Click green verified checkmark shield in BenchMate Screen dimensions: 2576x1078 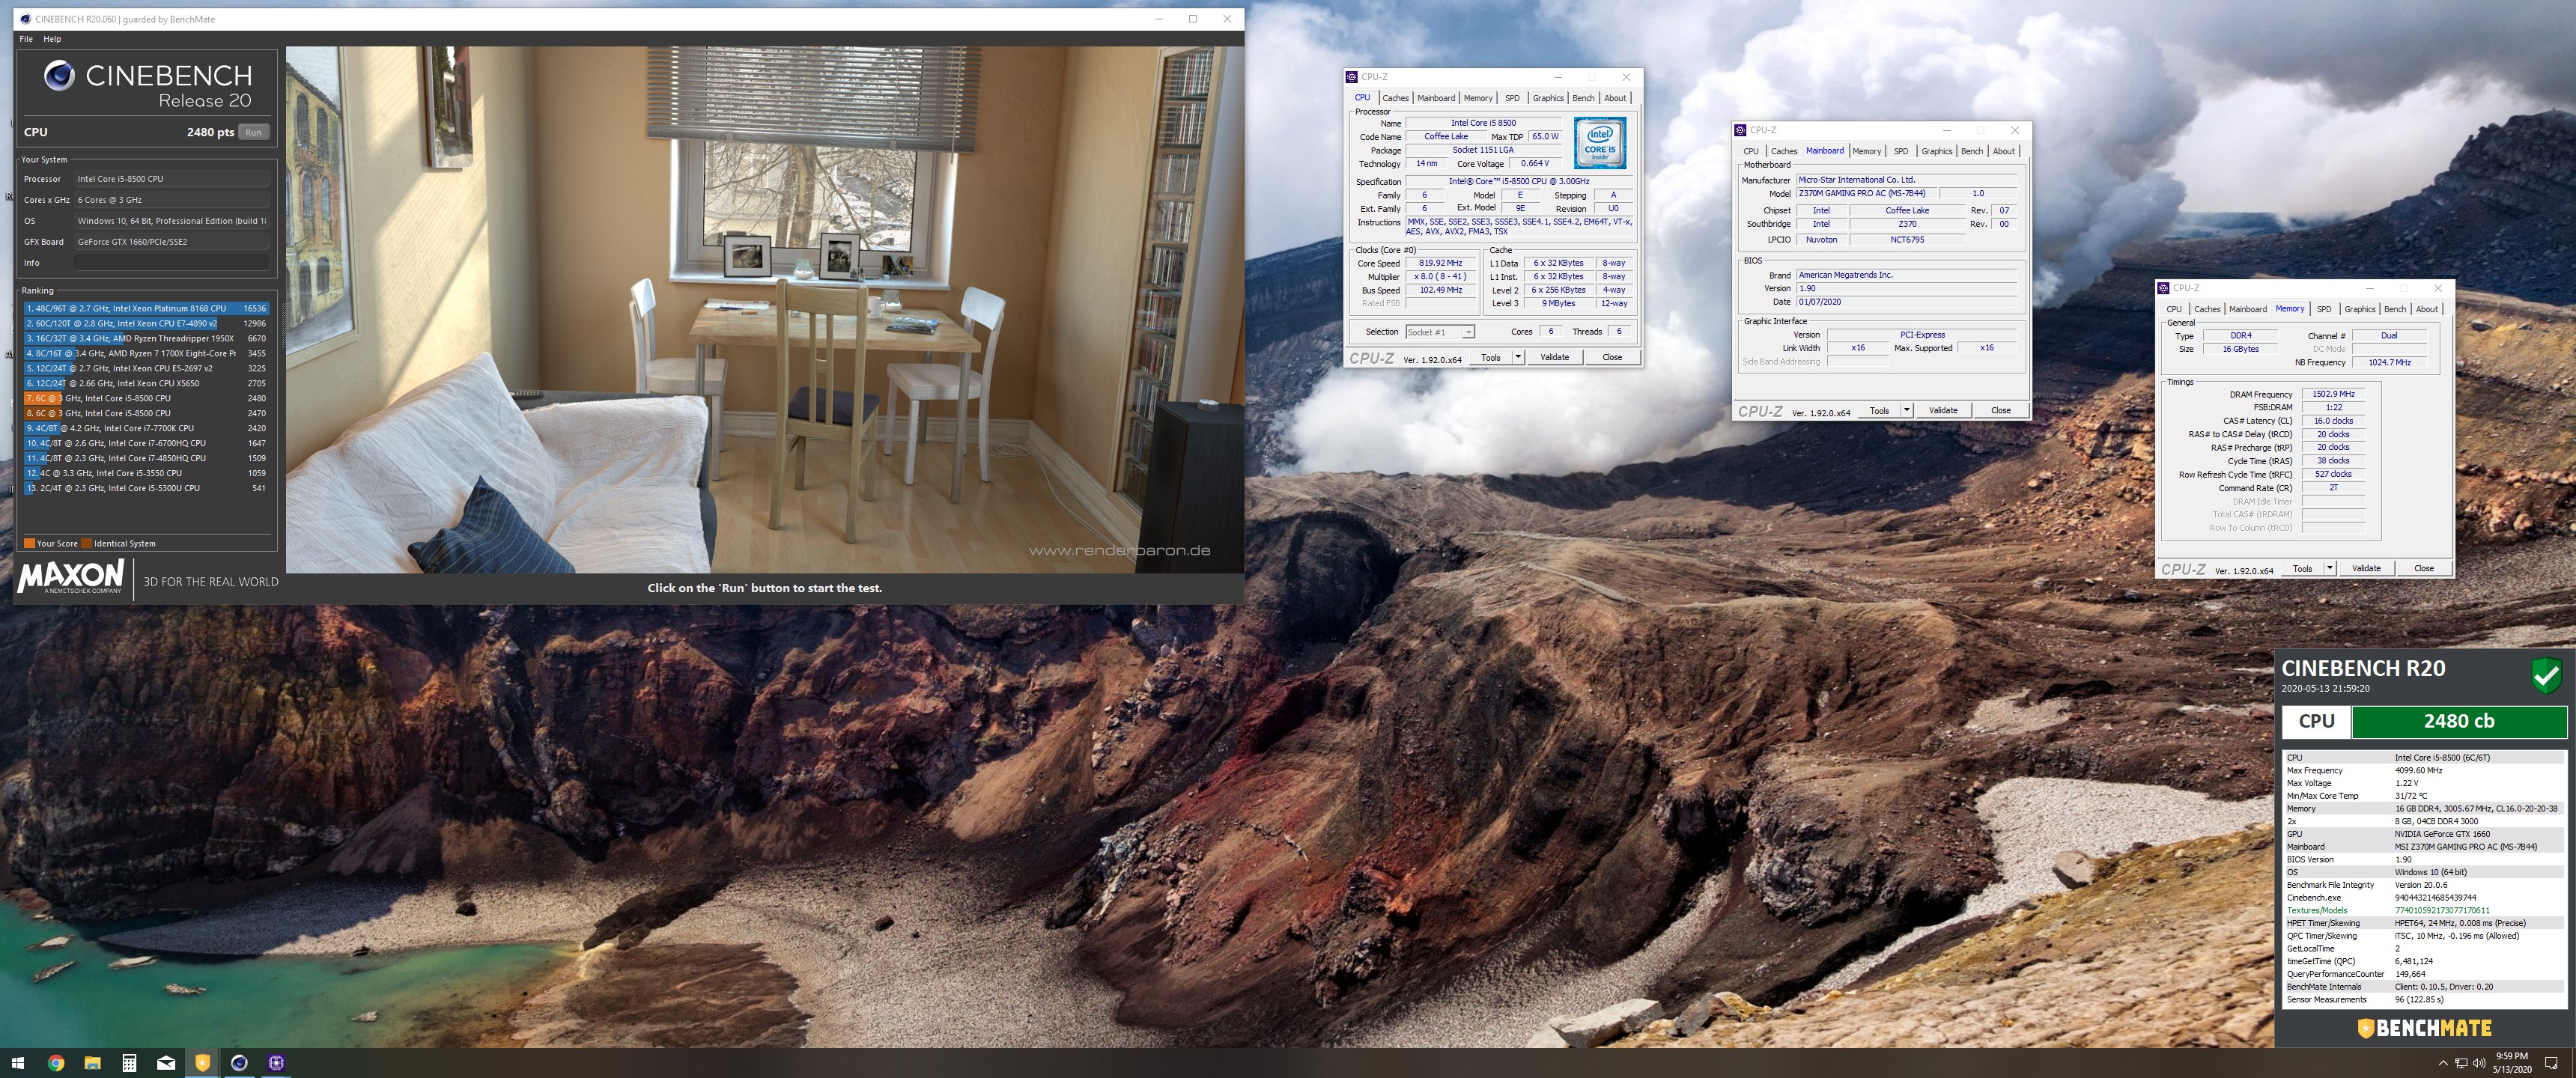click(x=2547, y=676)
